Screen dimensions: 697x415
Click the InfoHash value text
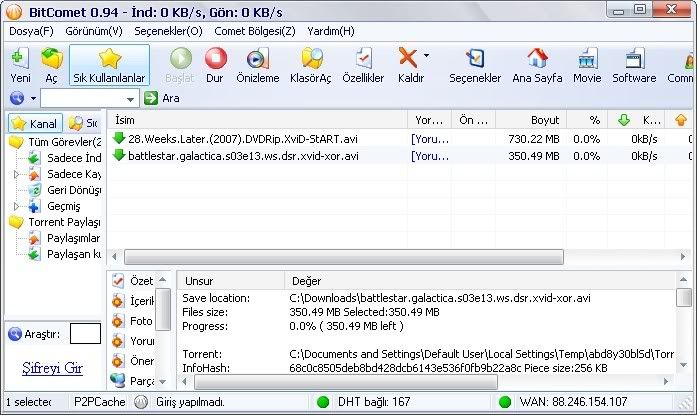tap(405, 368)
